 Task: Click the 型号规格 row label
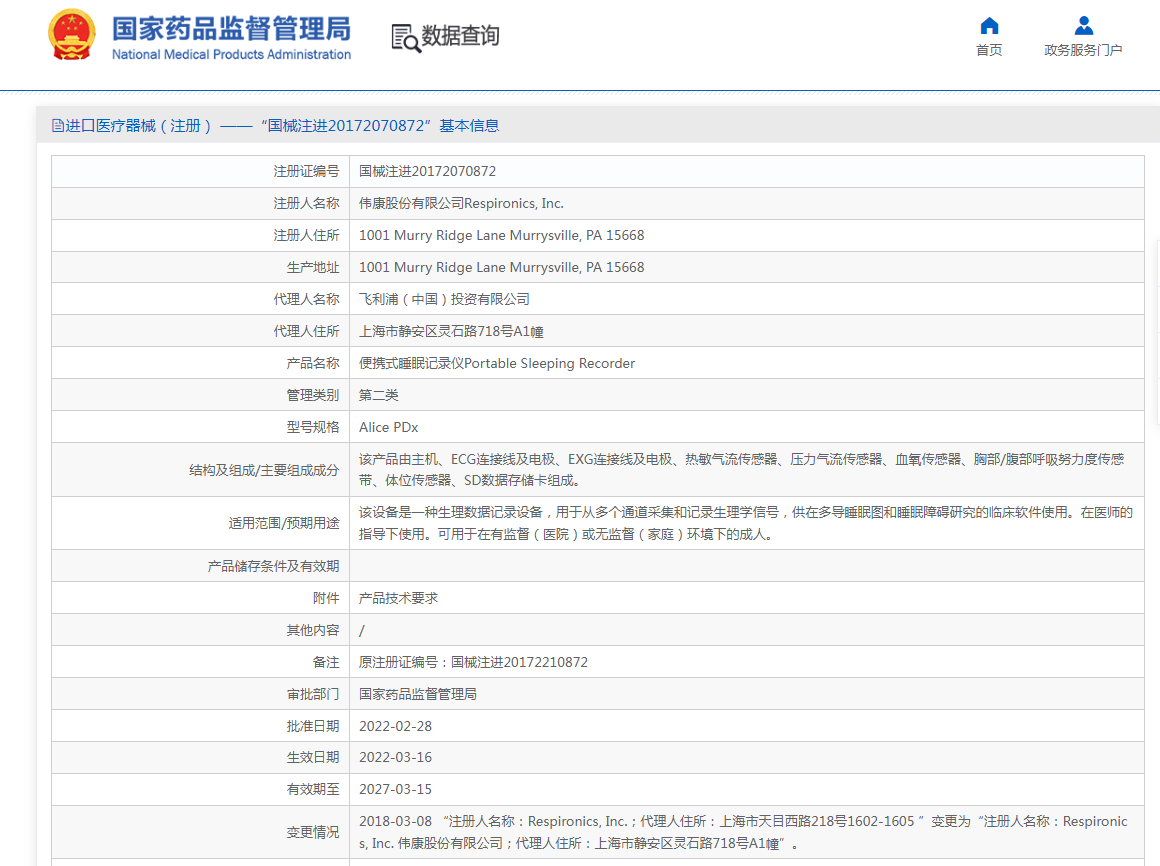pos(313,427)
